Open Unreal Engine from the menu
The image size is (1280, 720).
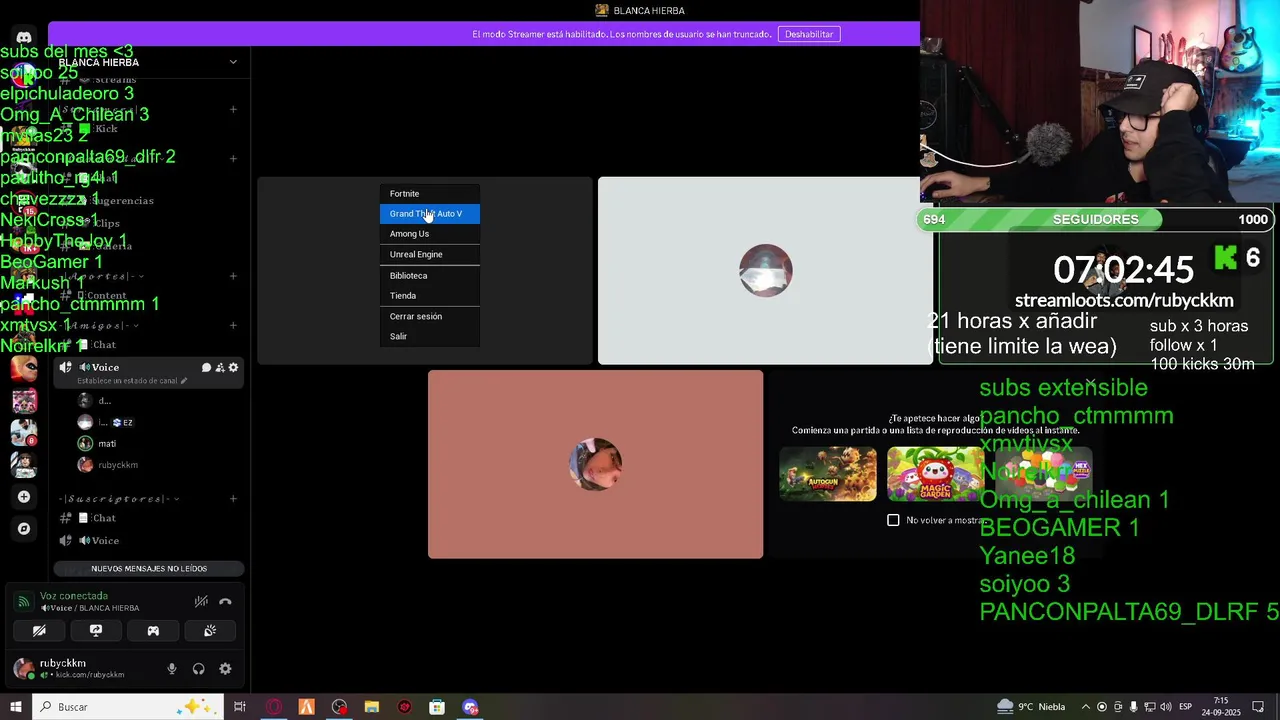click(429, 254)
